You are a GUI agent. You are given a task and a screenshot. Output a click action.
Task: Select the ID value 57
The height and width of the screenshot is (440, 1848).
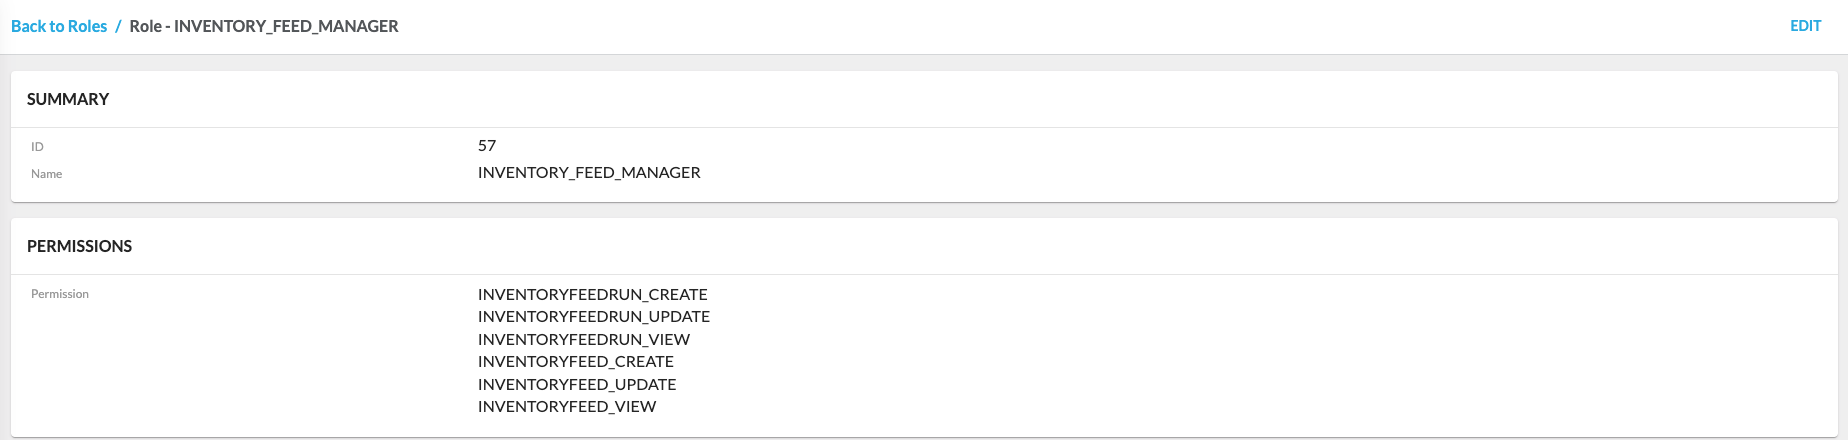487,146
